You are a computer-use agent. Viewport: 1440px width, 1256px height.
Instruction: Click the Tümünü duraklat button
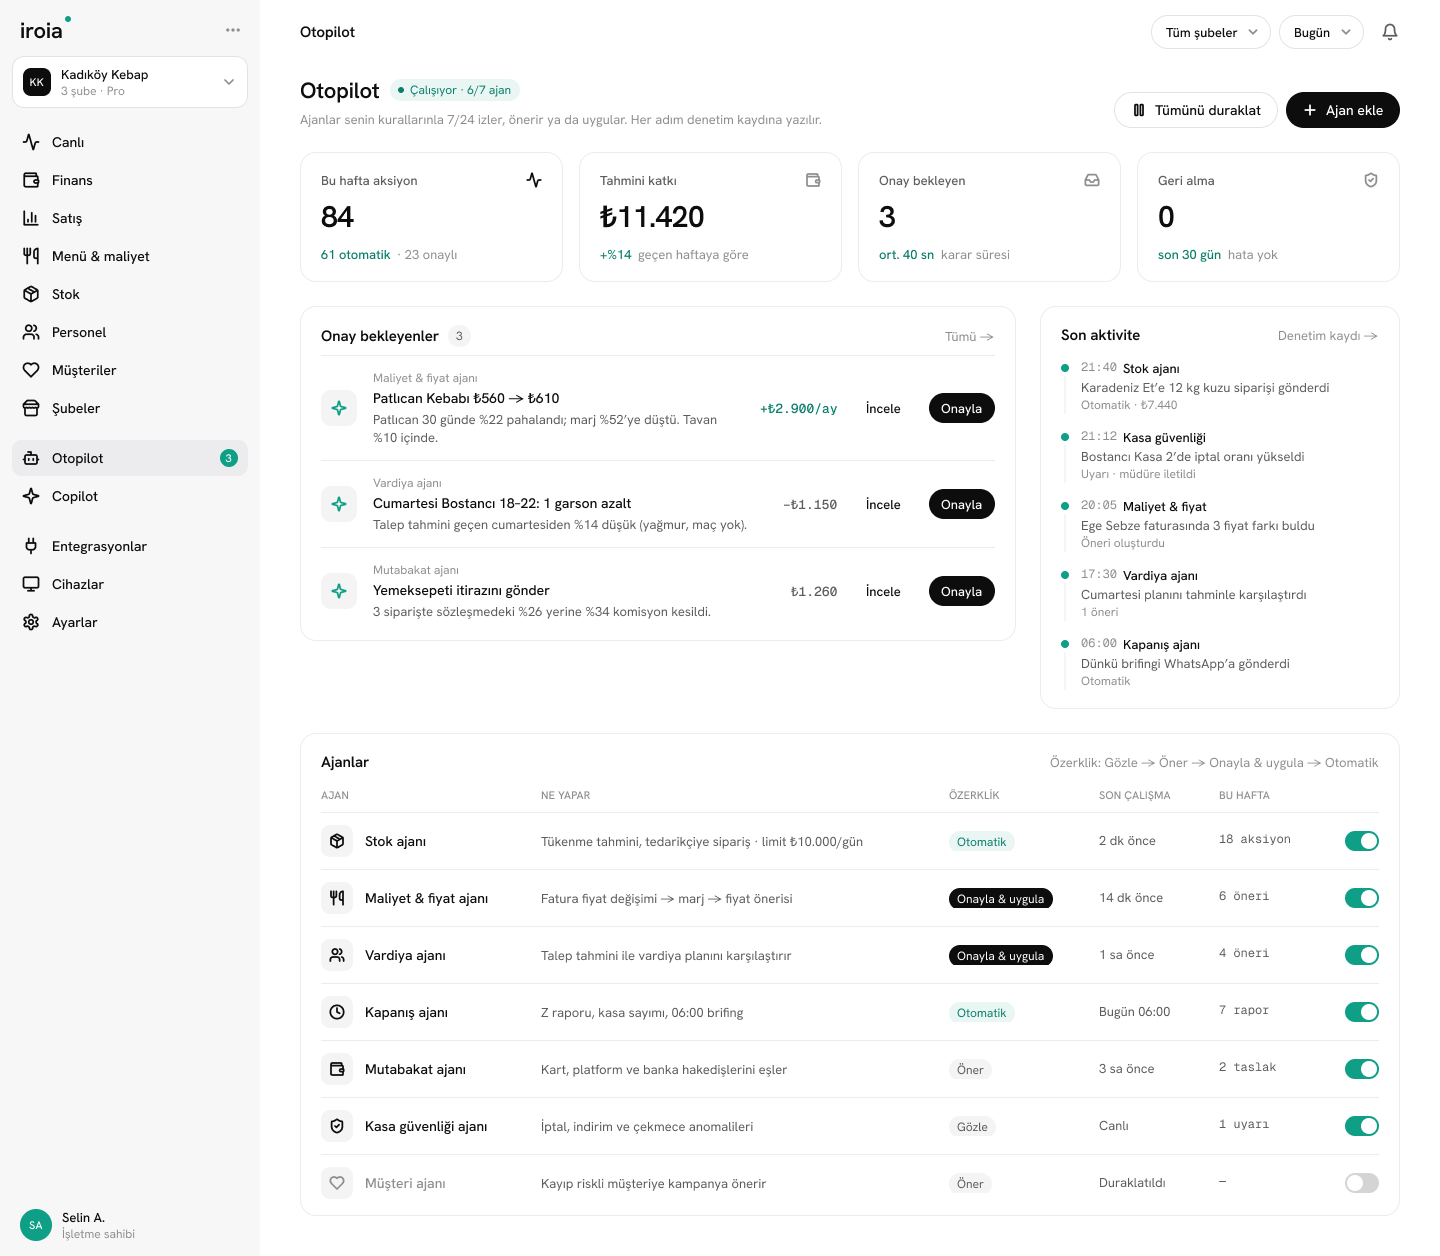click(x=1196, y=110)
